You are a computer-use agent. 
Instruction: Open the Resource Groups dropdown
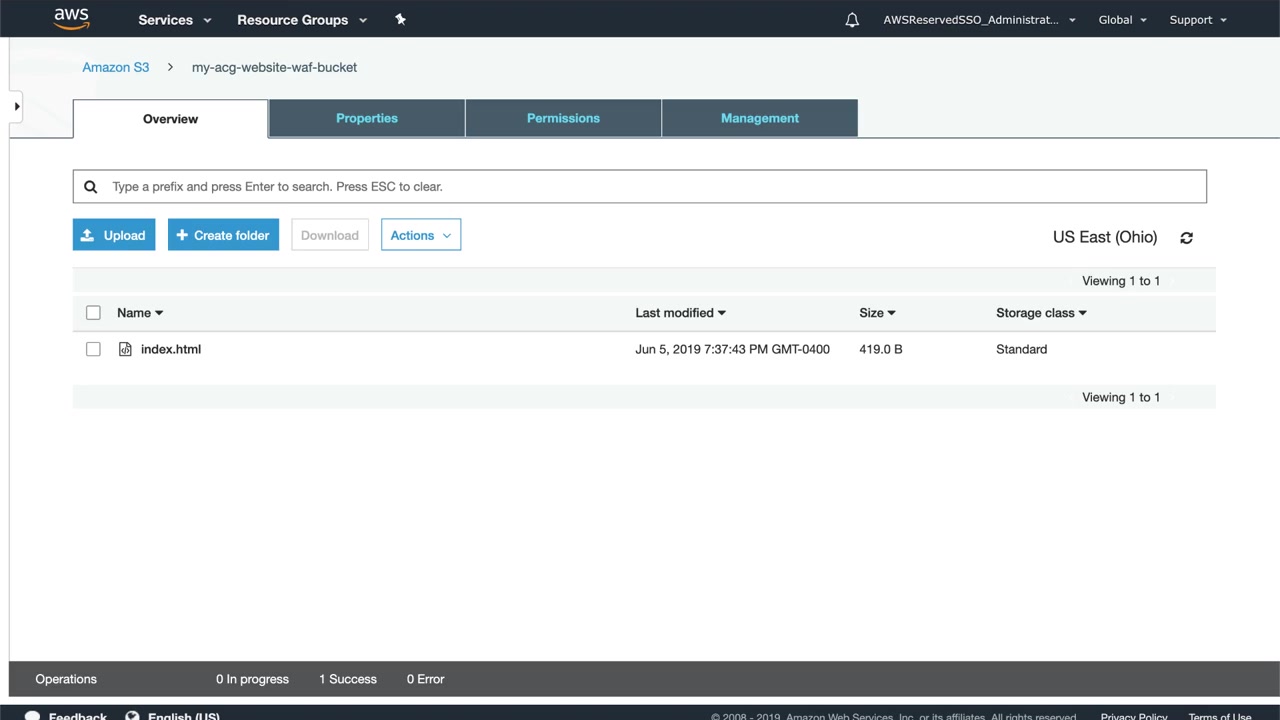pos(302,20)
